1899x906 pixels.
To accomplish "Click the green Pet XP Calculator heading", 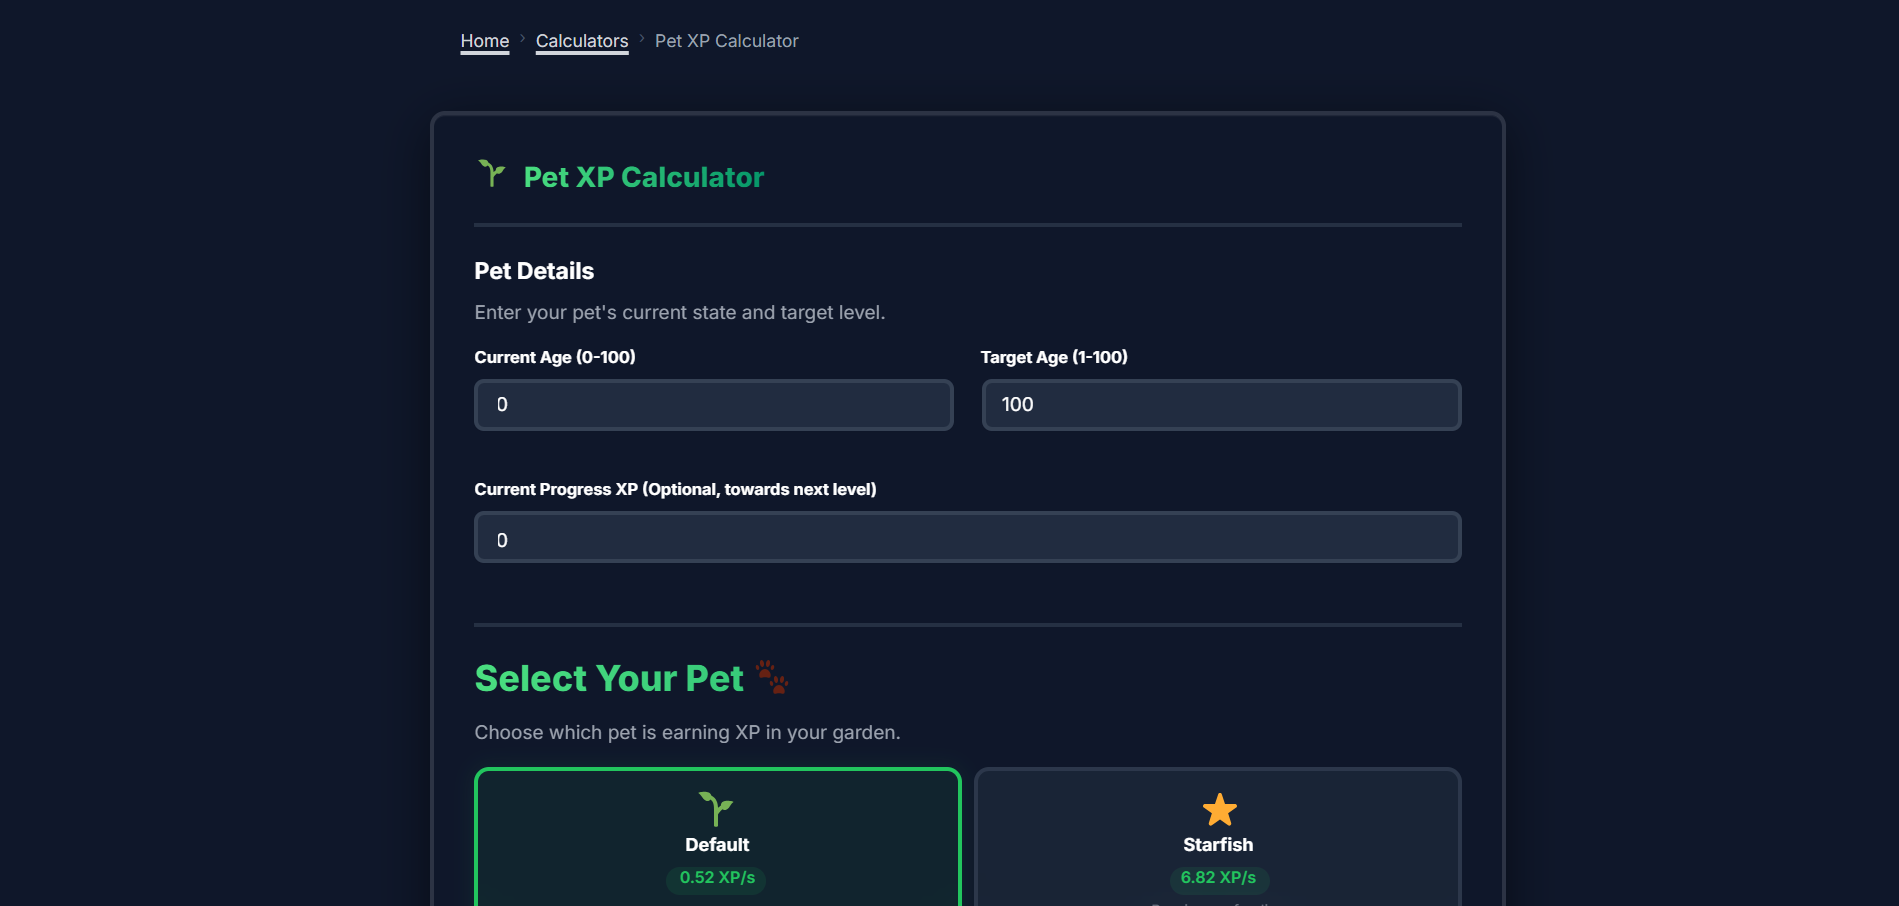I will (643, 177).
